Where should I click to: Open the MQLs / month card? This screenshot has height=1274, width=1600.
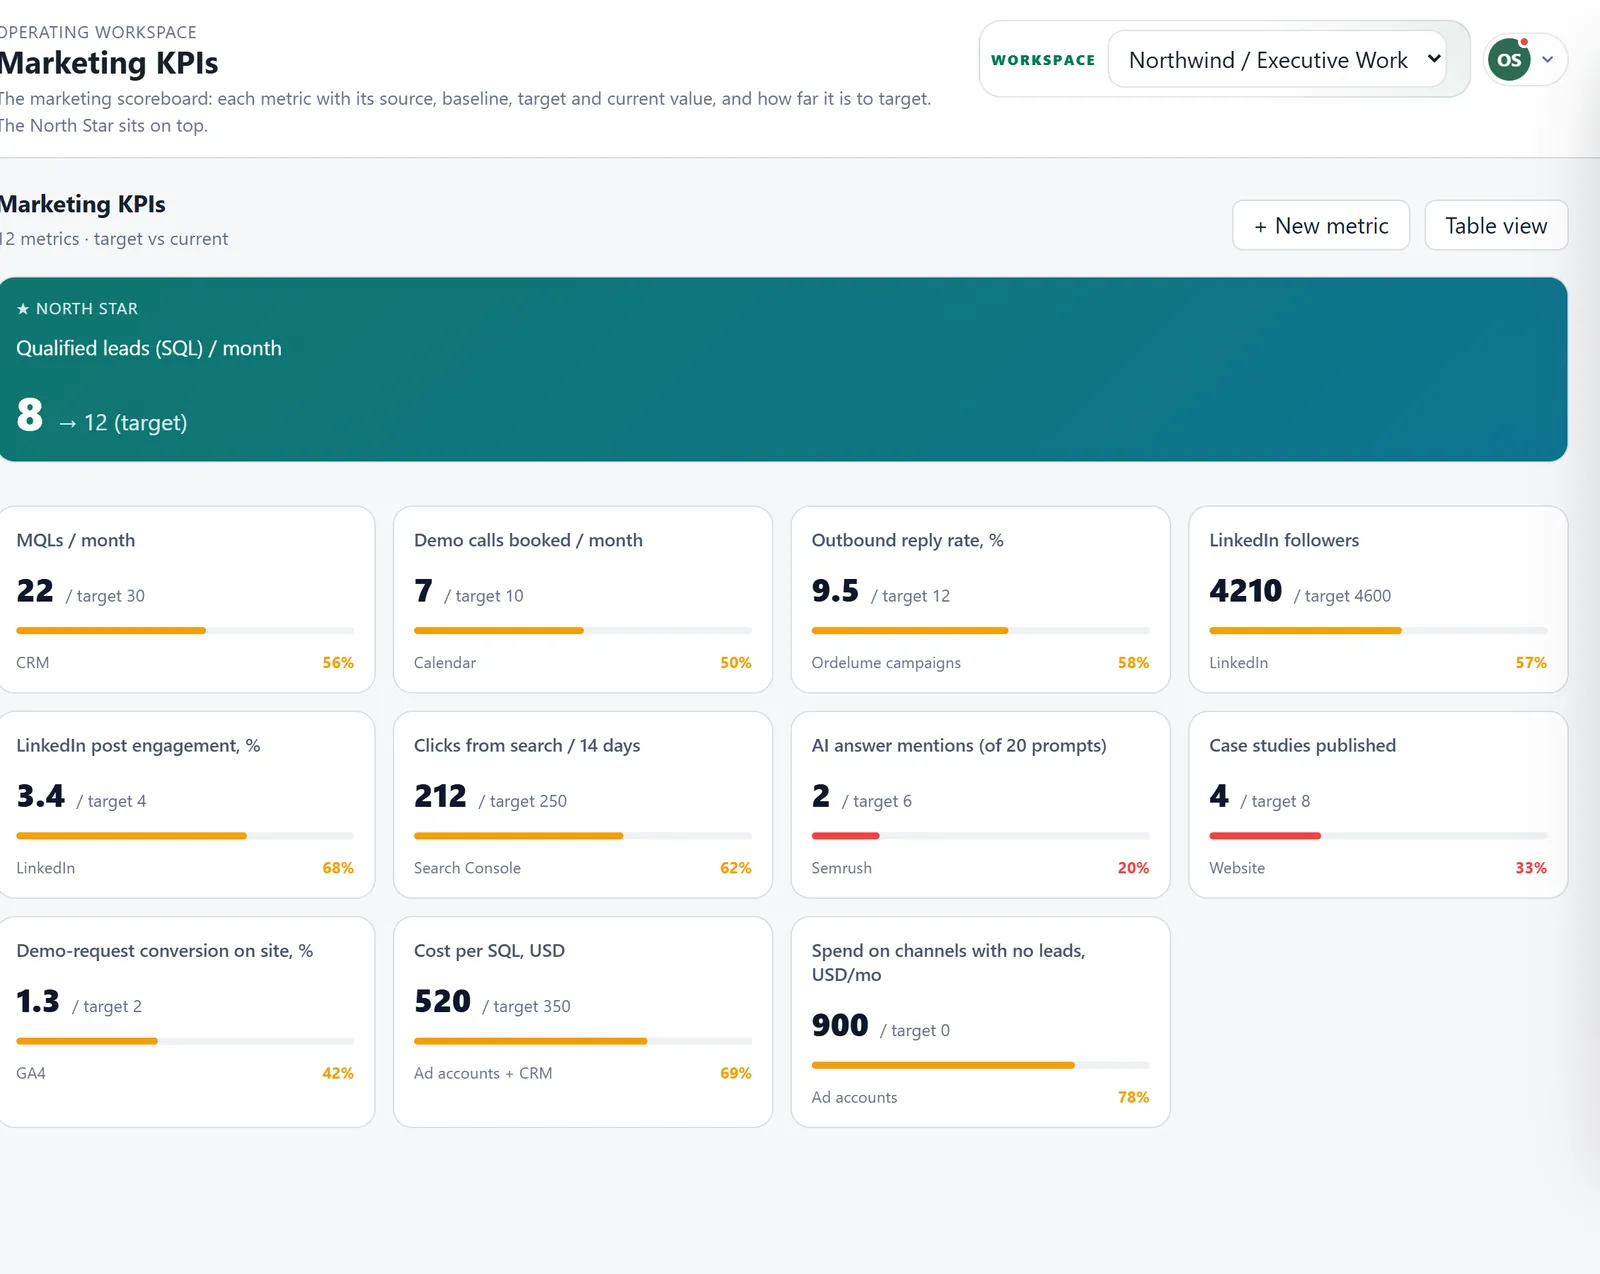[x=187, y=599]
